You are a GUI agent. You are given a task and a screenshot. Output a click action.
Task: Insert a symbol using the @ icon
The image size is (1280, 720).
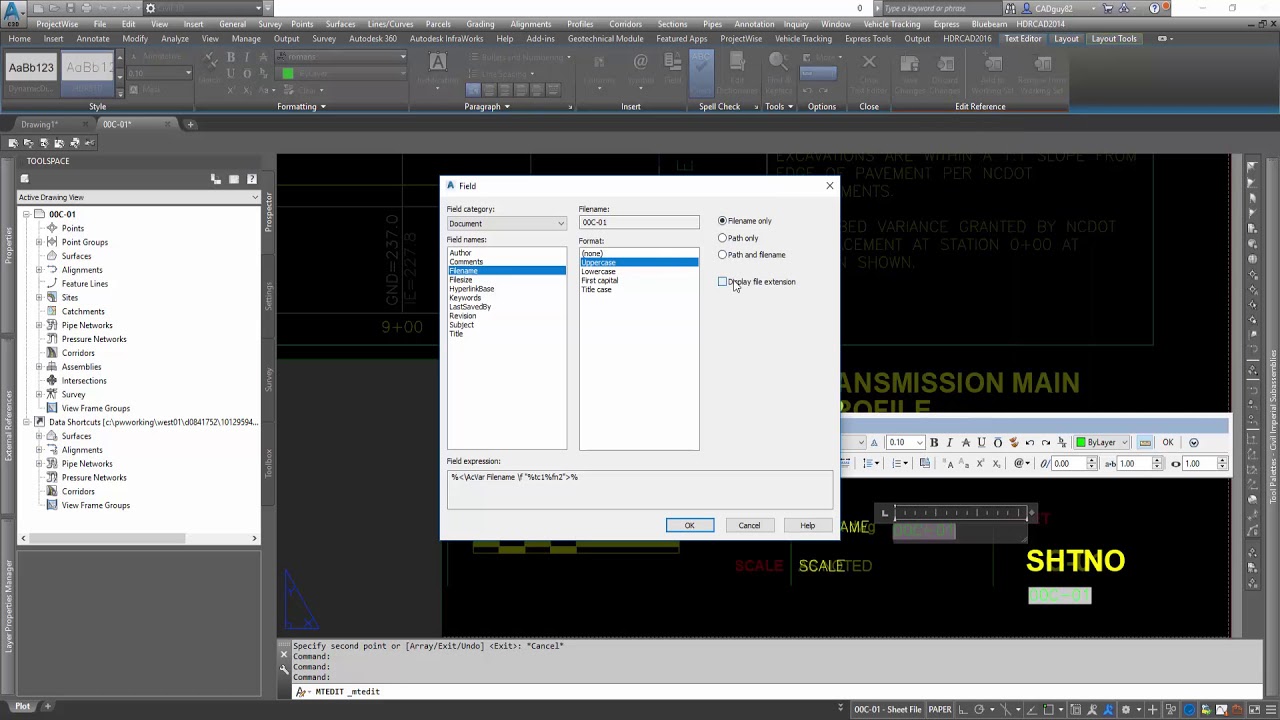coord(1019,463)
